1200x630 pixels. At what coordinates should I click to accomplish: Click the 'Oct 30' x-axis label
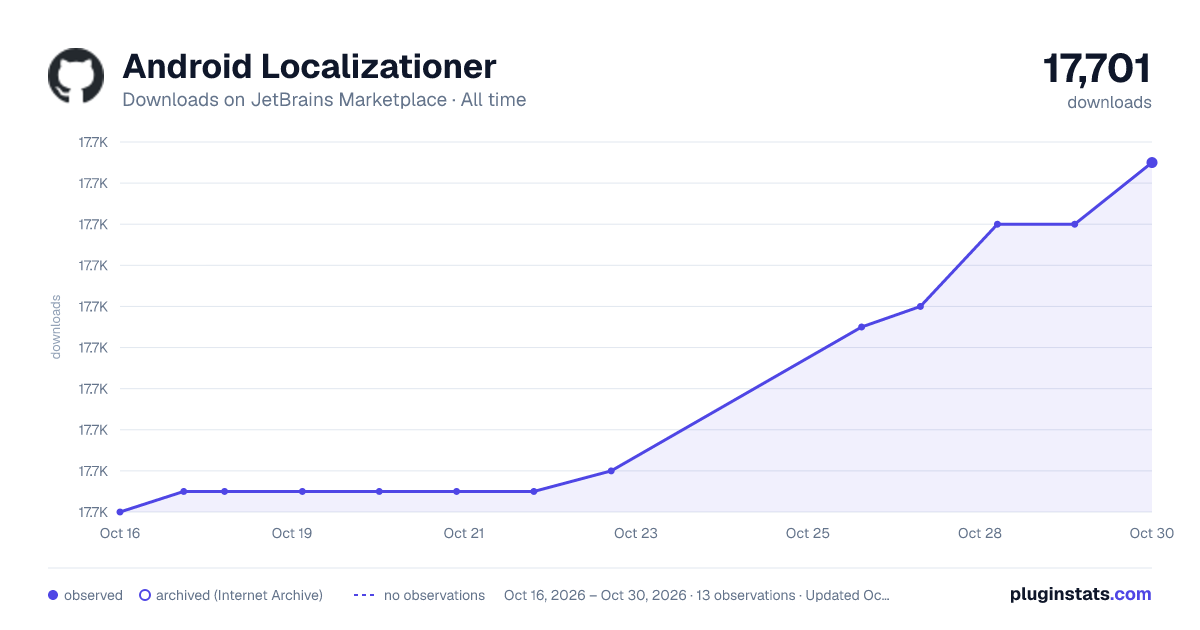(x=1150, y=533)
